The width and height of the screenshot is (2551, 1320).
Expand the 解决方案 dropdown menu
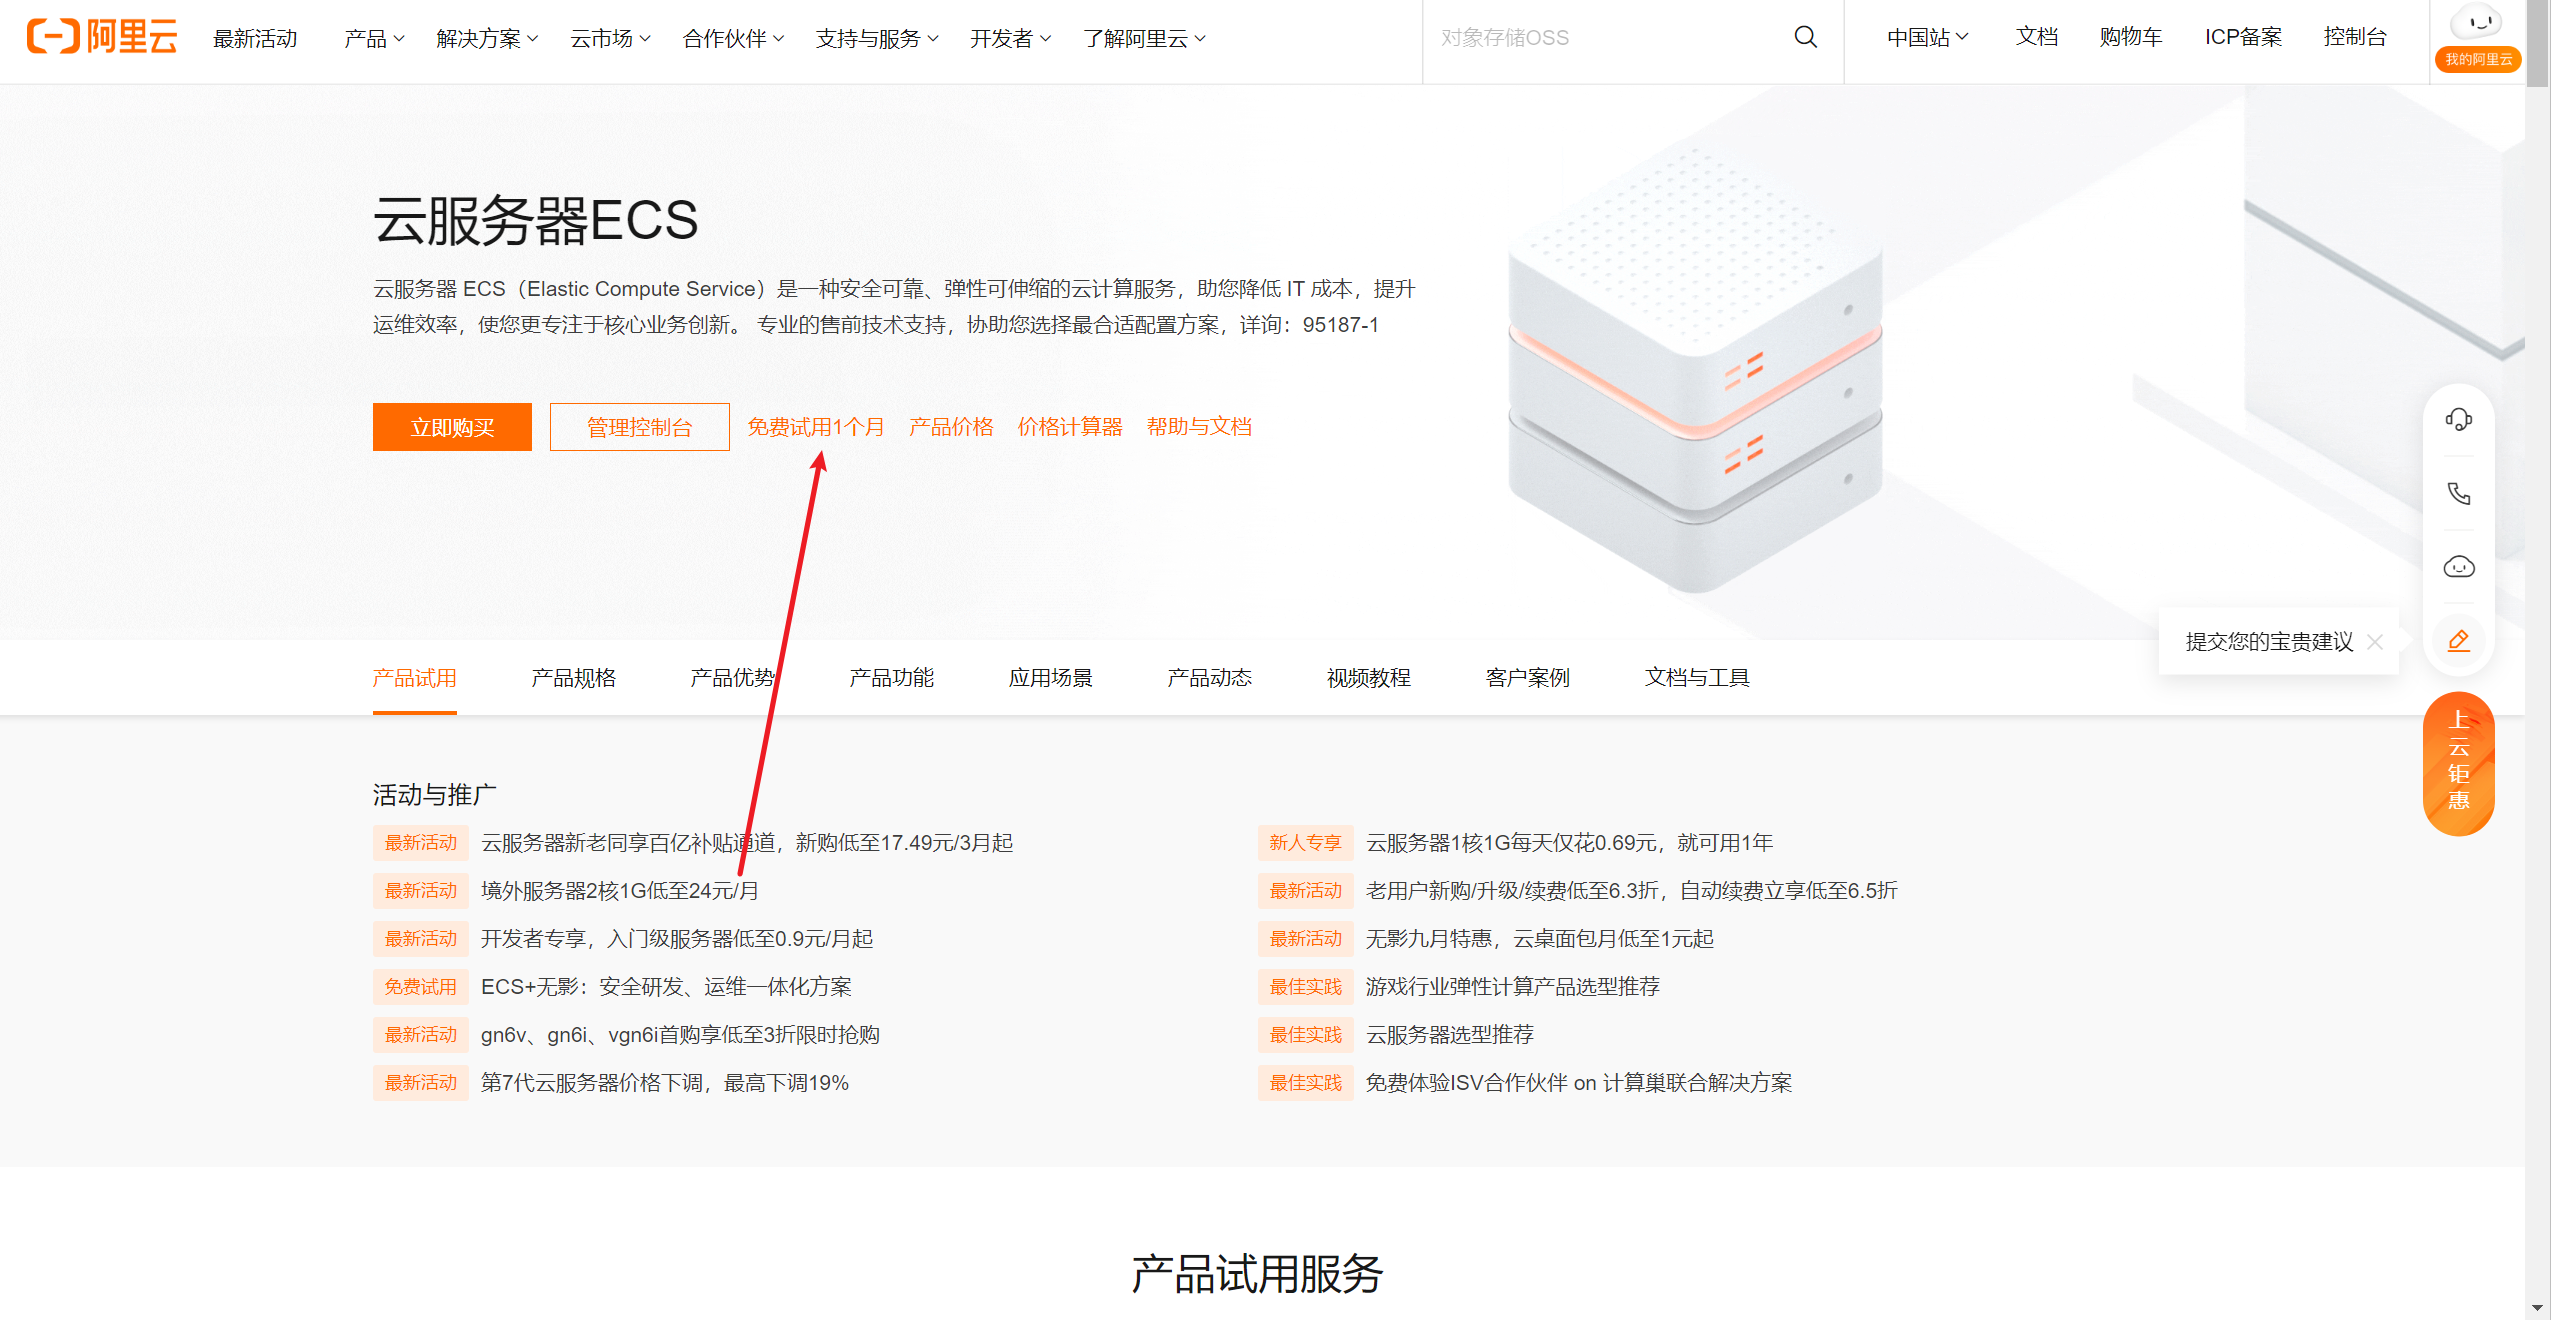coord(487,39)
